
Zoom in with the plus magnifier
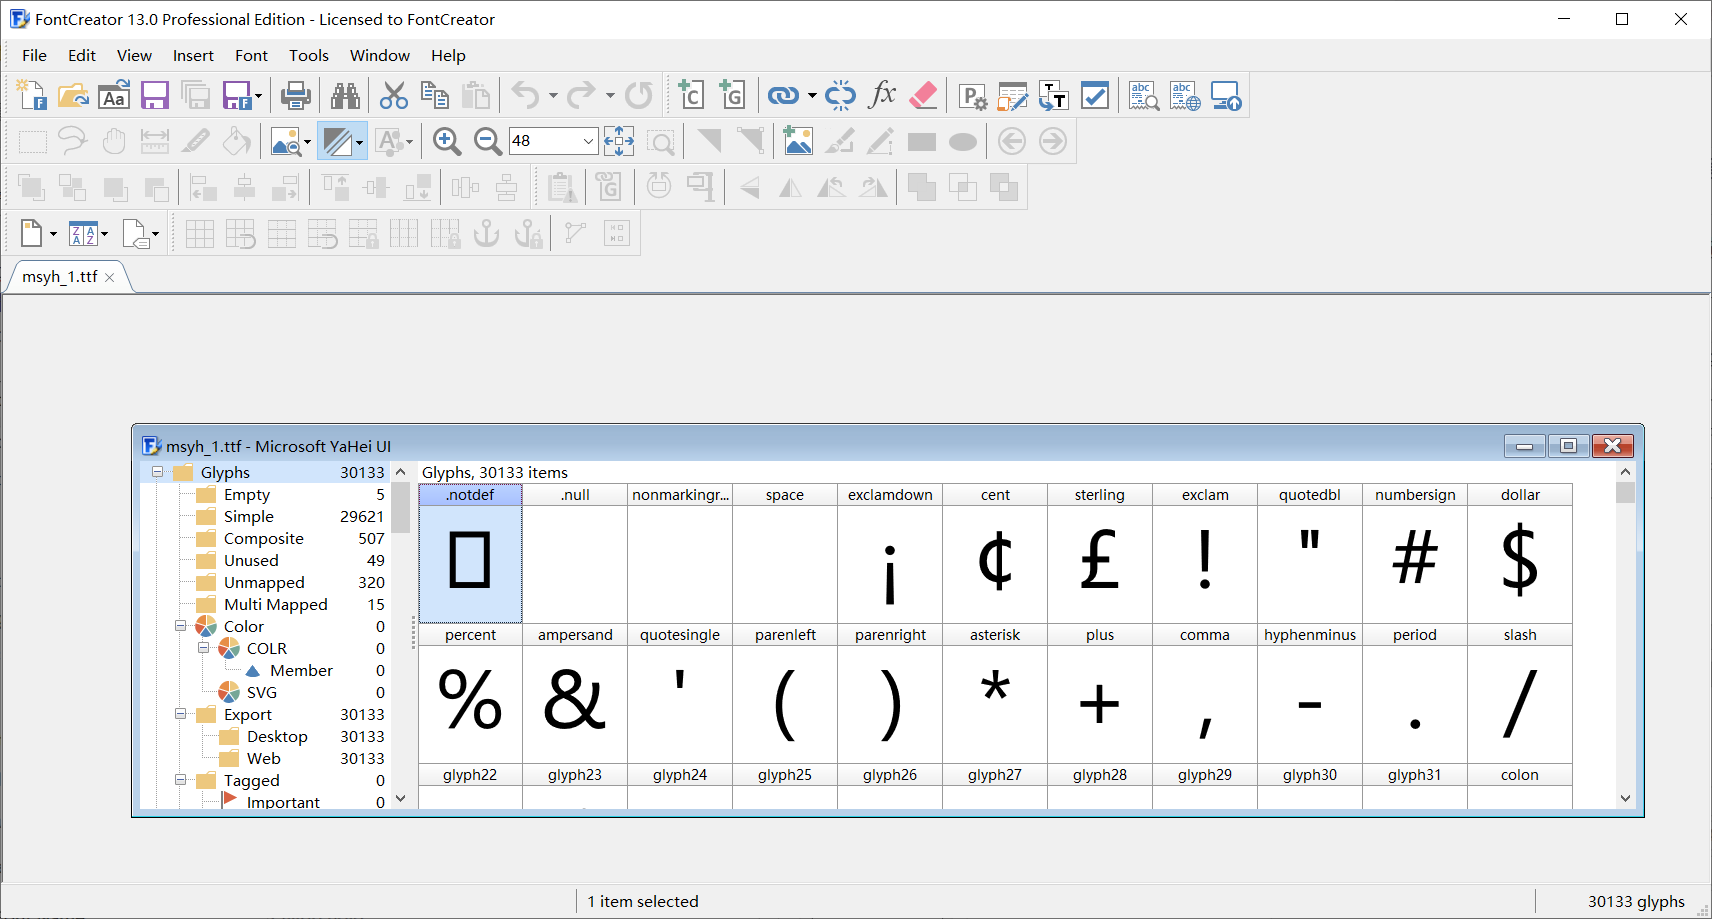pyautogui.click(x=447, y=141)
